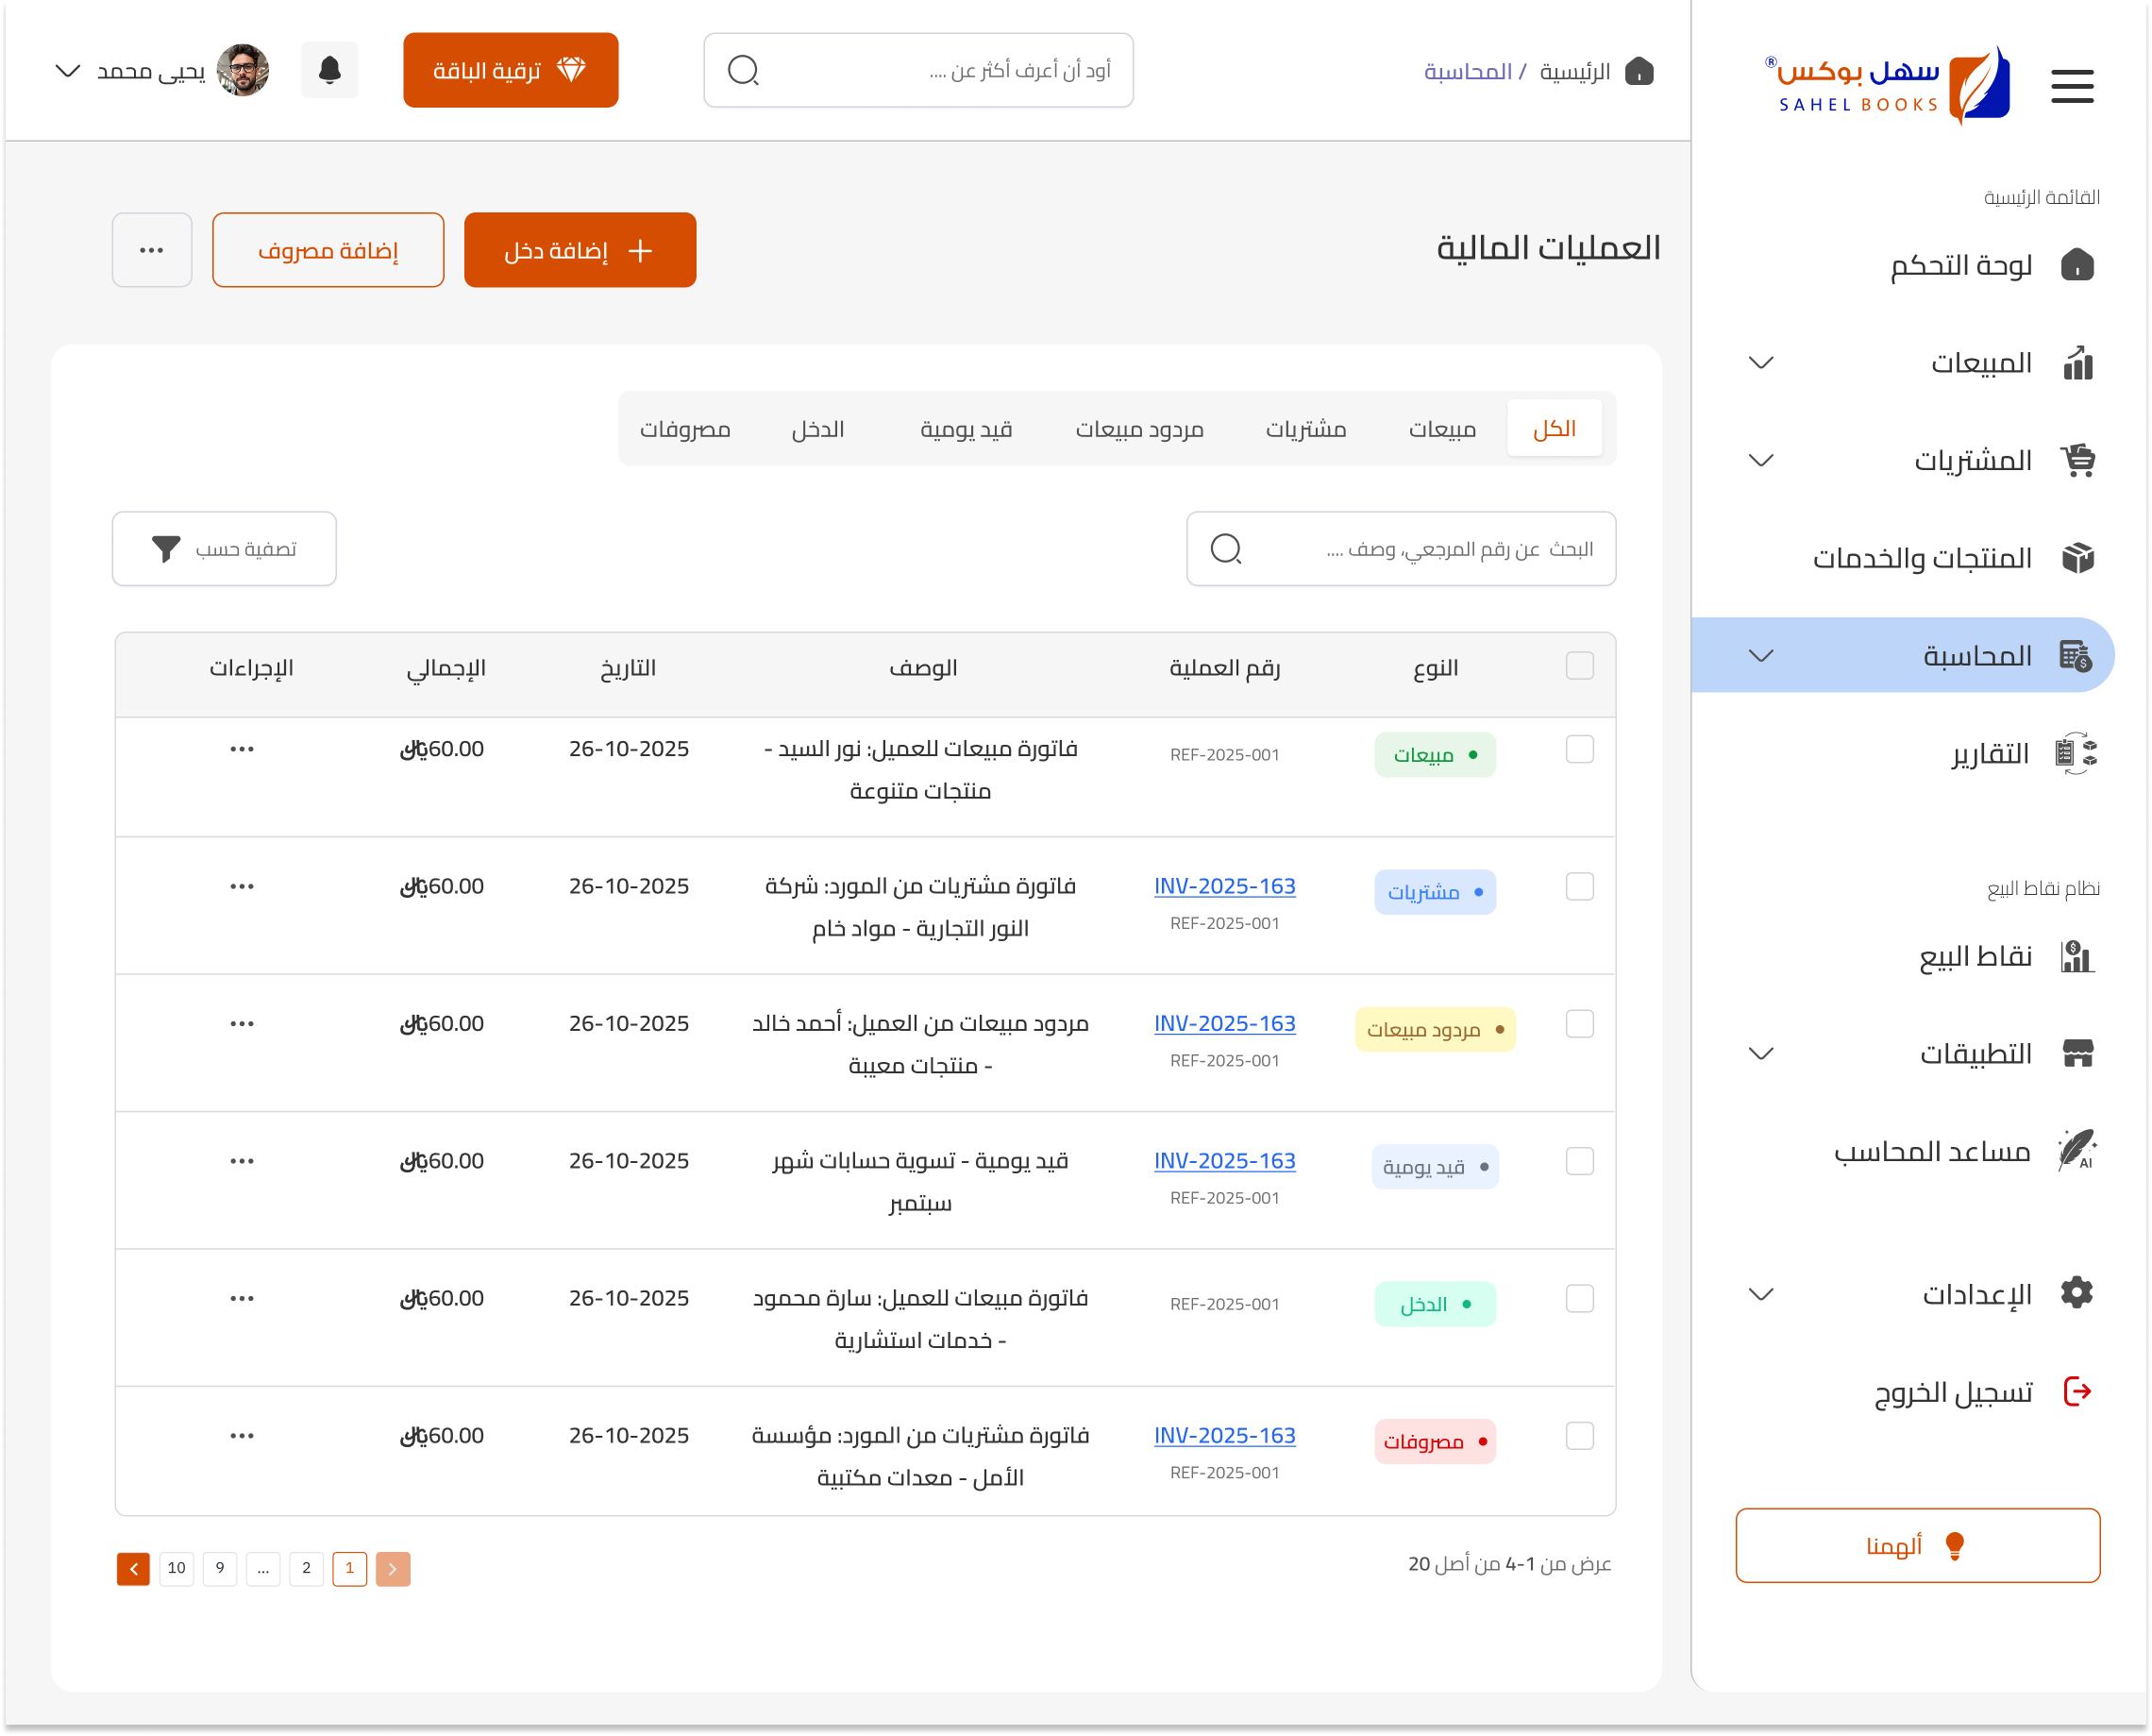Viewport: 2152px width, 1736px height.
Task: Switch to the قيد يومية tab
Action: pos(966,429)
